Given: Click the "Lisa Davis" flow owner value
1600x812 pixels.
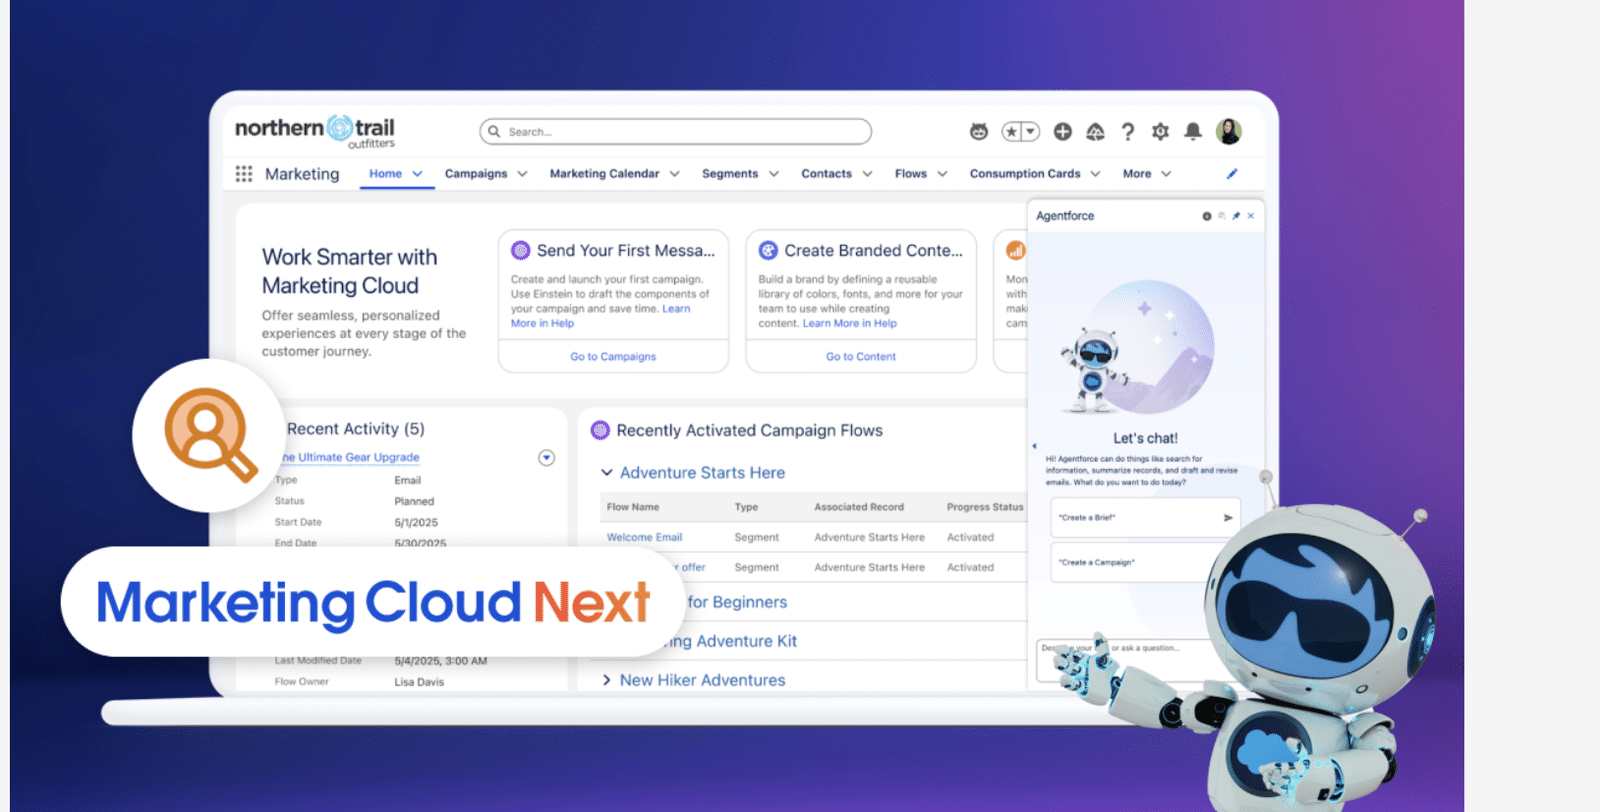Looking at the screenshot, I should 419,682.
